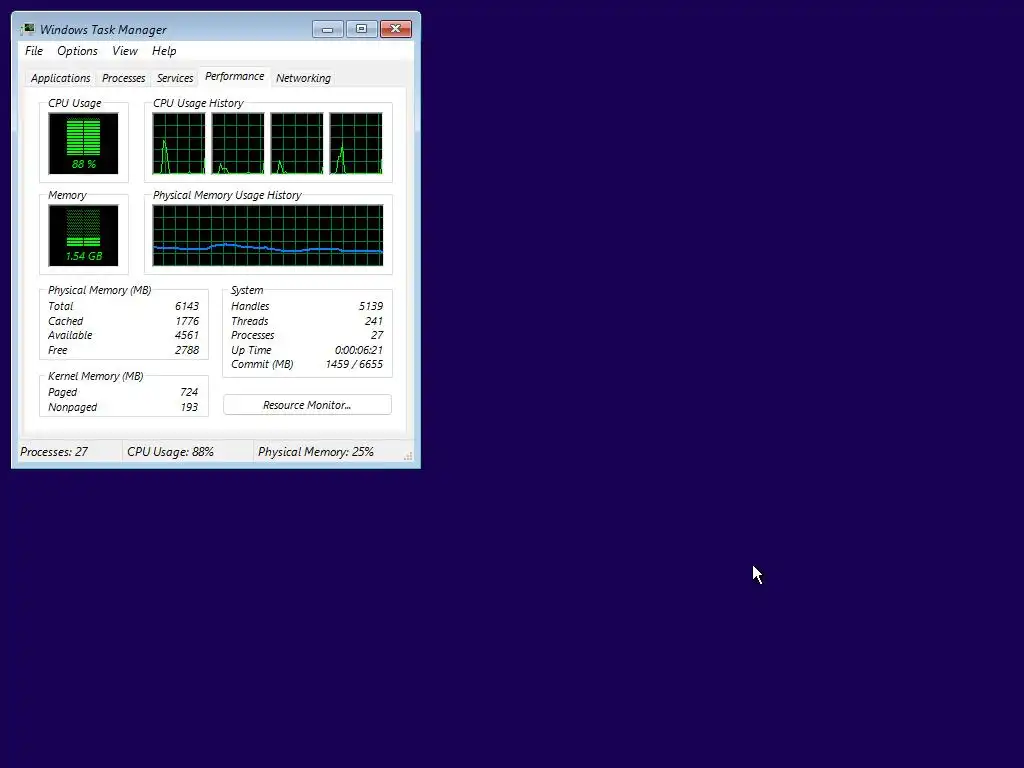The width and height of the screenshot is (1024, 768).
Task: Click the Available memory value 4561
Action: (x=187, y=336)
